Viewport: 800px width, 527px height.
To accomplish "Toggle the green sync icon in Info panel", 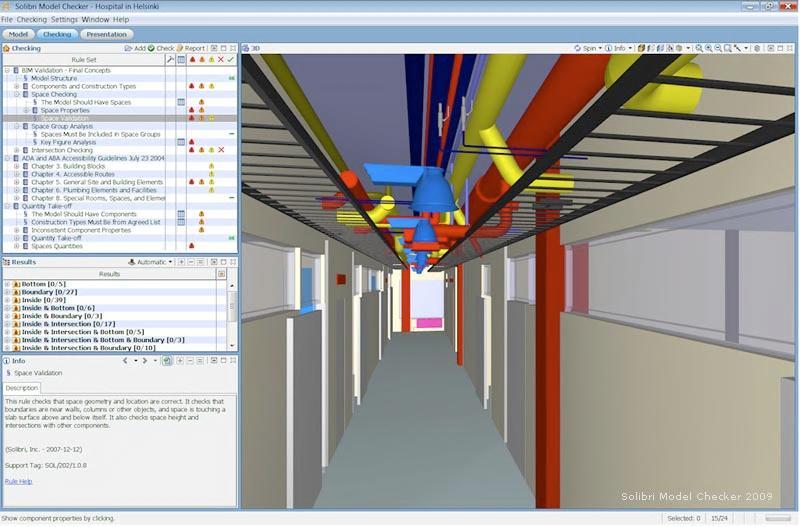I will click(167, 361).
